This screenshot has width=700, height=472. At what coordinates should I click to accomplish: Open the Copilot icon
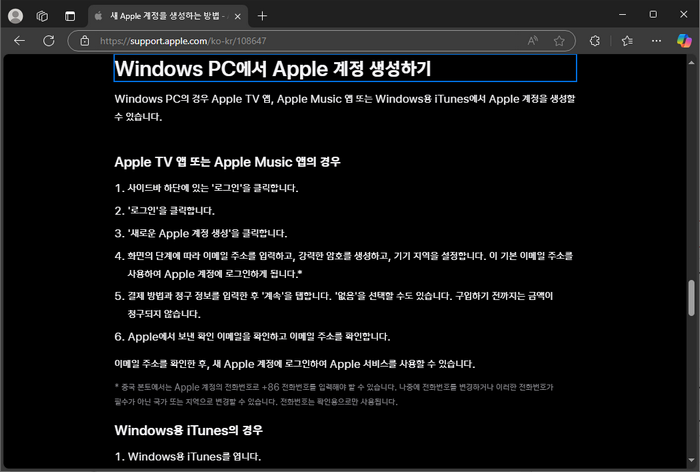coord(684,41)
